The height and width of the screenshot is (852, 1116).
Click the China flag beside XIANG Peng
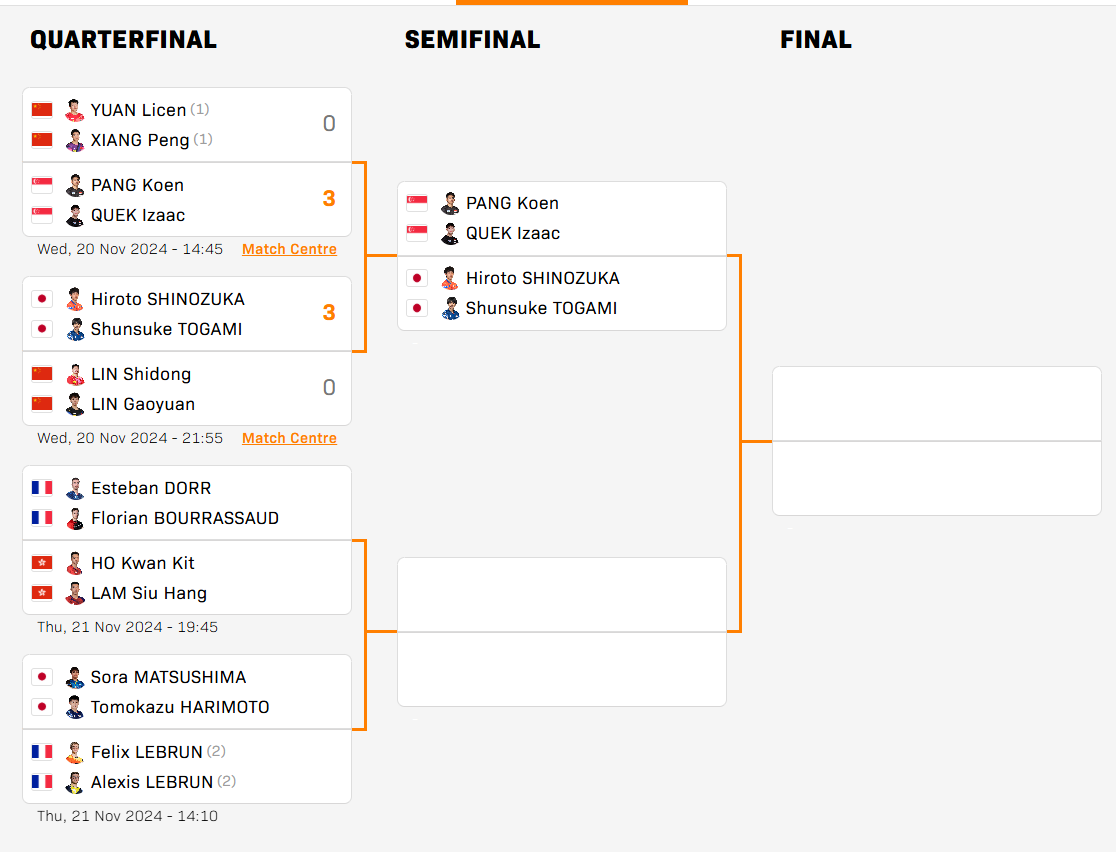click(42, 140)
